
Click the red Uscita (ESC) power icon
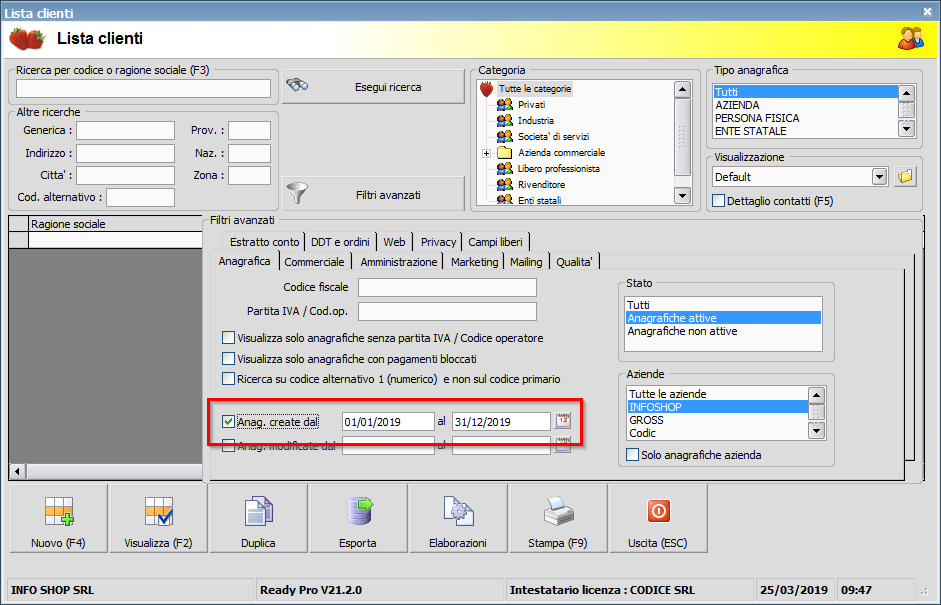coord(658,511)
